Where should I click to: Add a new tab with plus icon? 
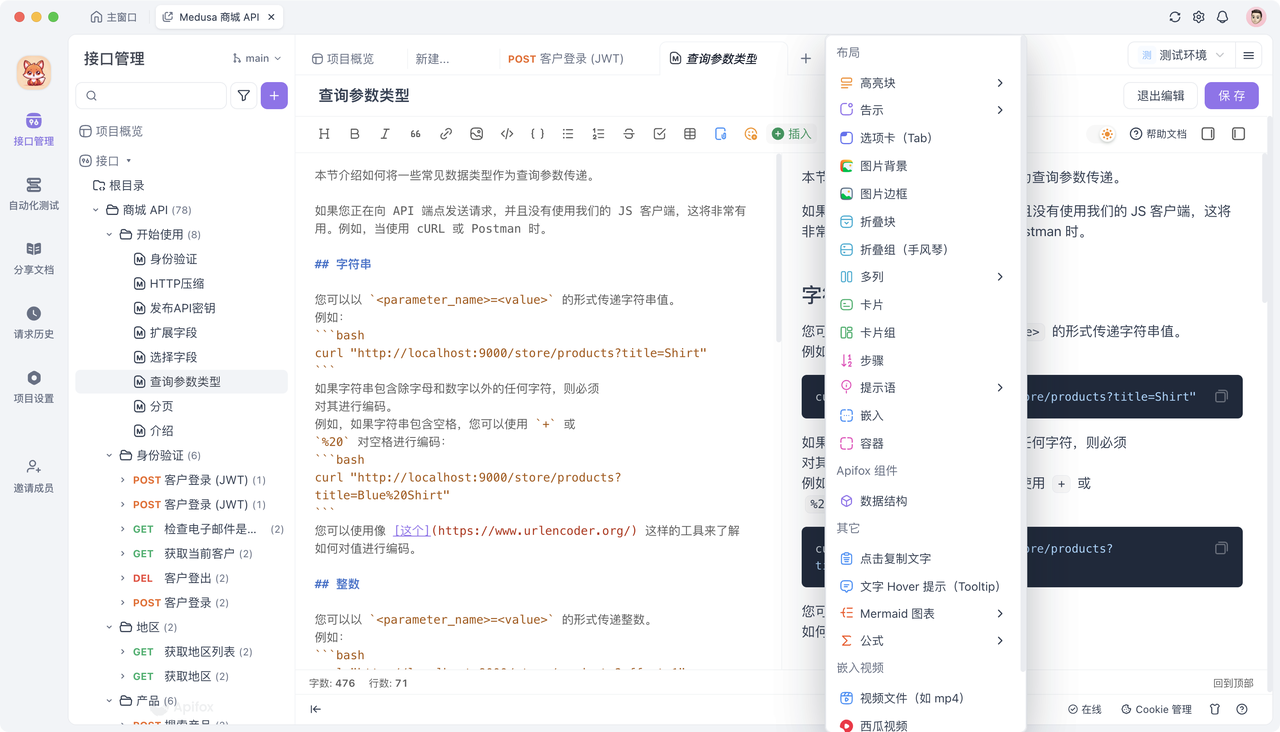pyautogui.click(x=806, y=59)
